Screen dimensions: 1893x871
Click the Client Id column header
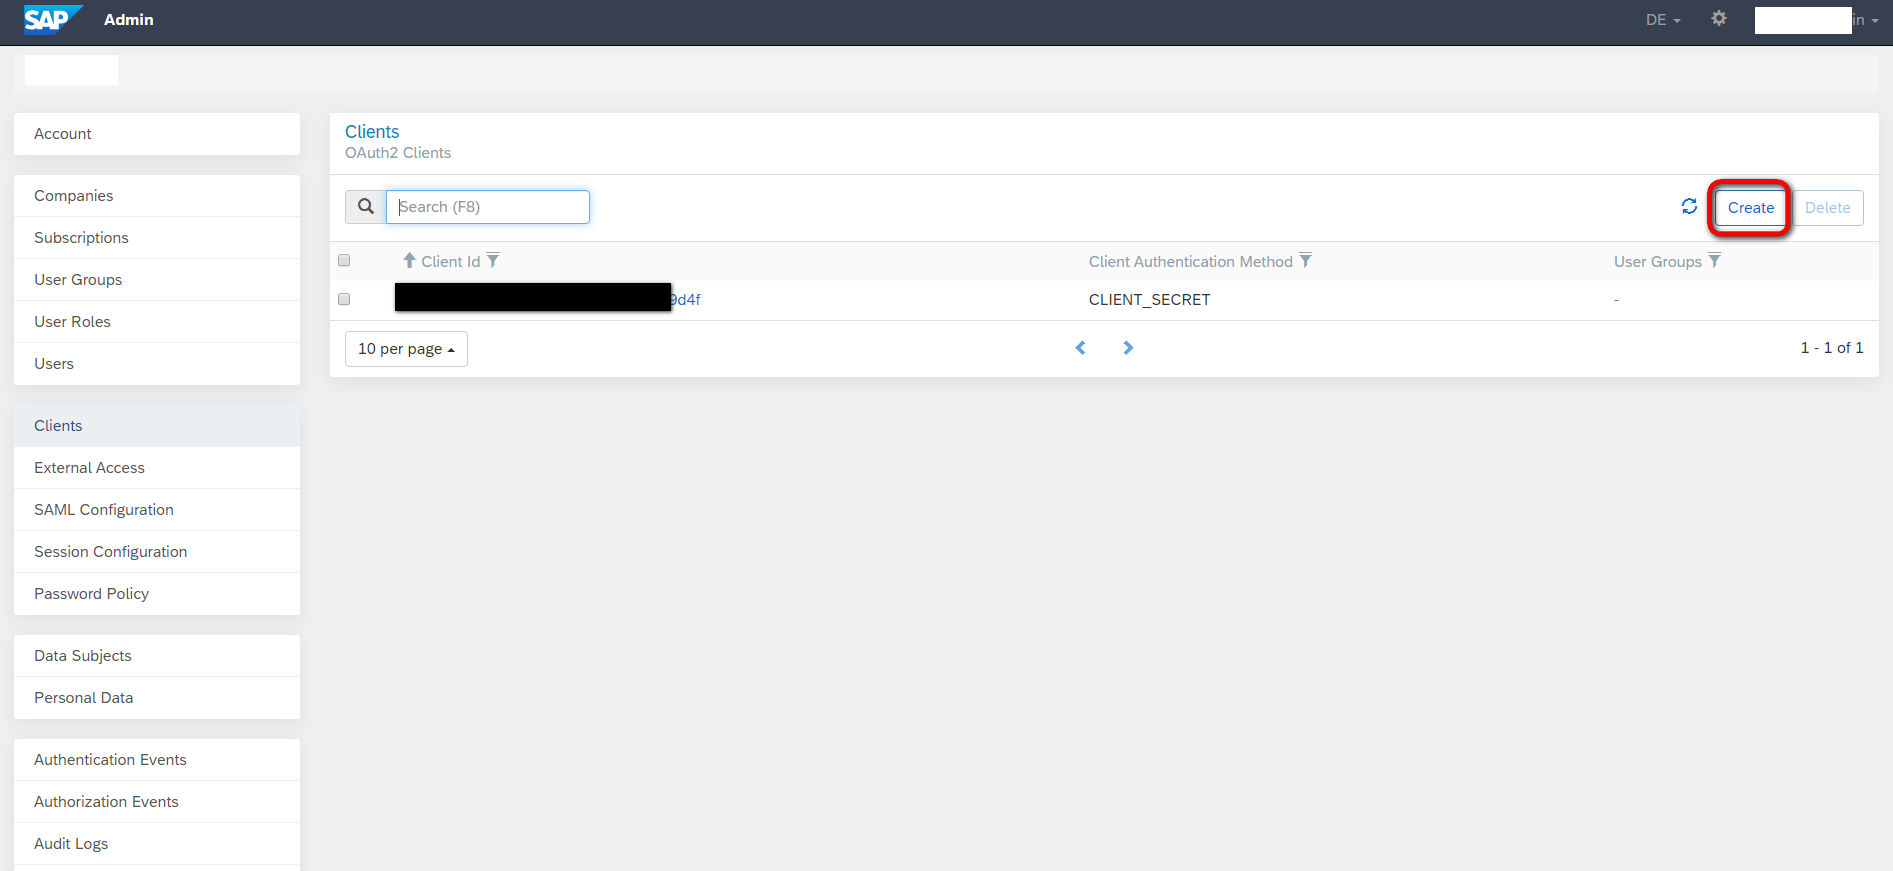click(x=451, y=262)
